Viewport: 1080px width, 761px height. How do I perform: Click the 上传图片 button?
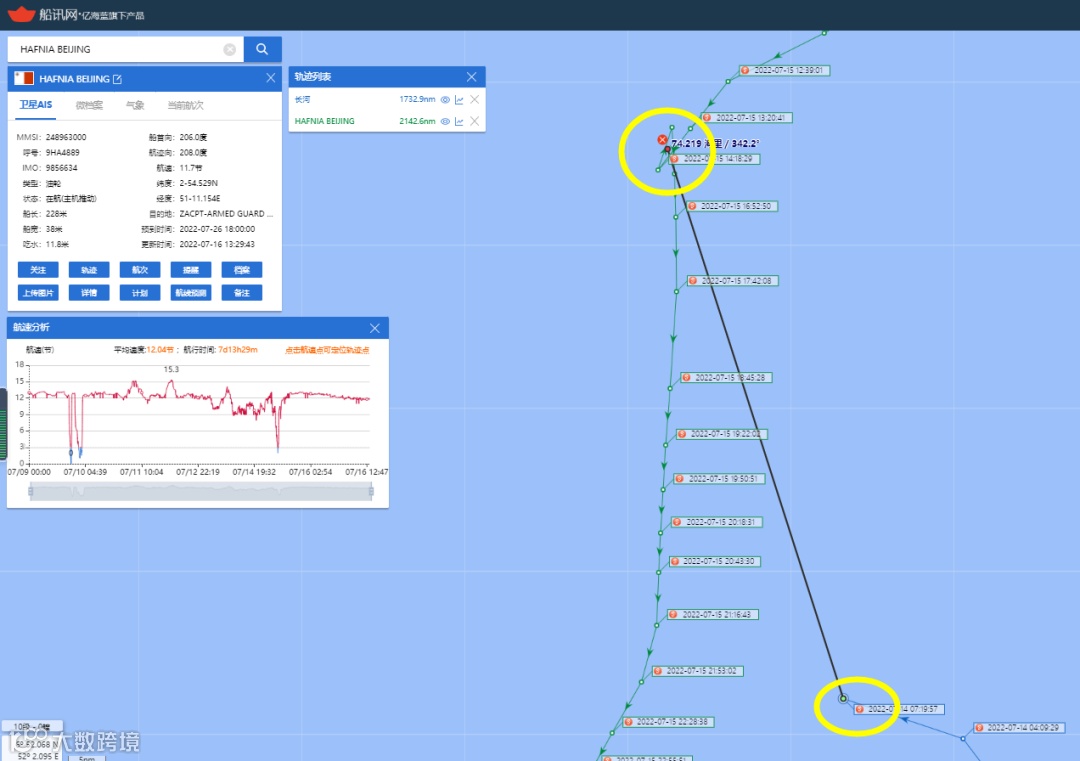coord(38,293)
